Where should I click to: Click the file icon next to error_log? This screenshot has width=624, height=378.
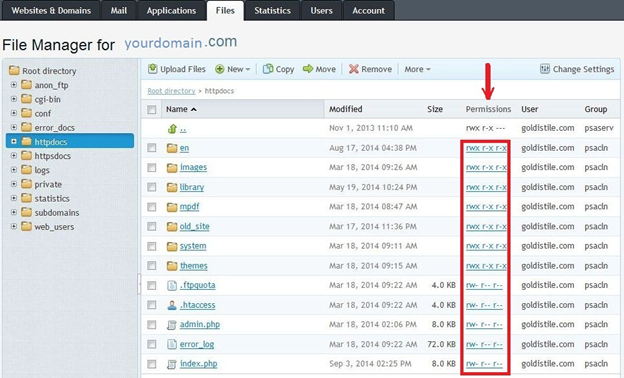(x=172, y=345)
